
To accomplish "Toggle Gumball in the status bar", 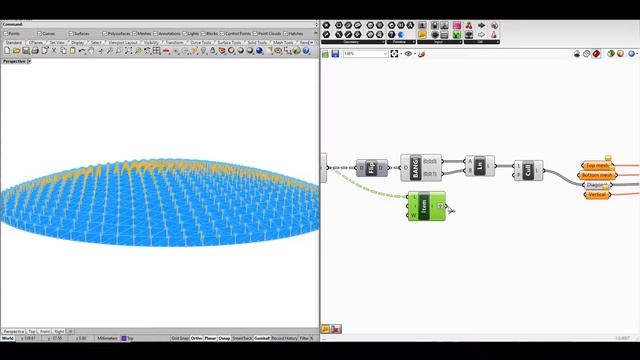I will click(262, 338).
